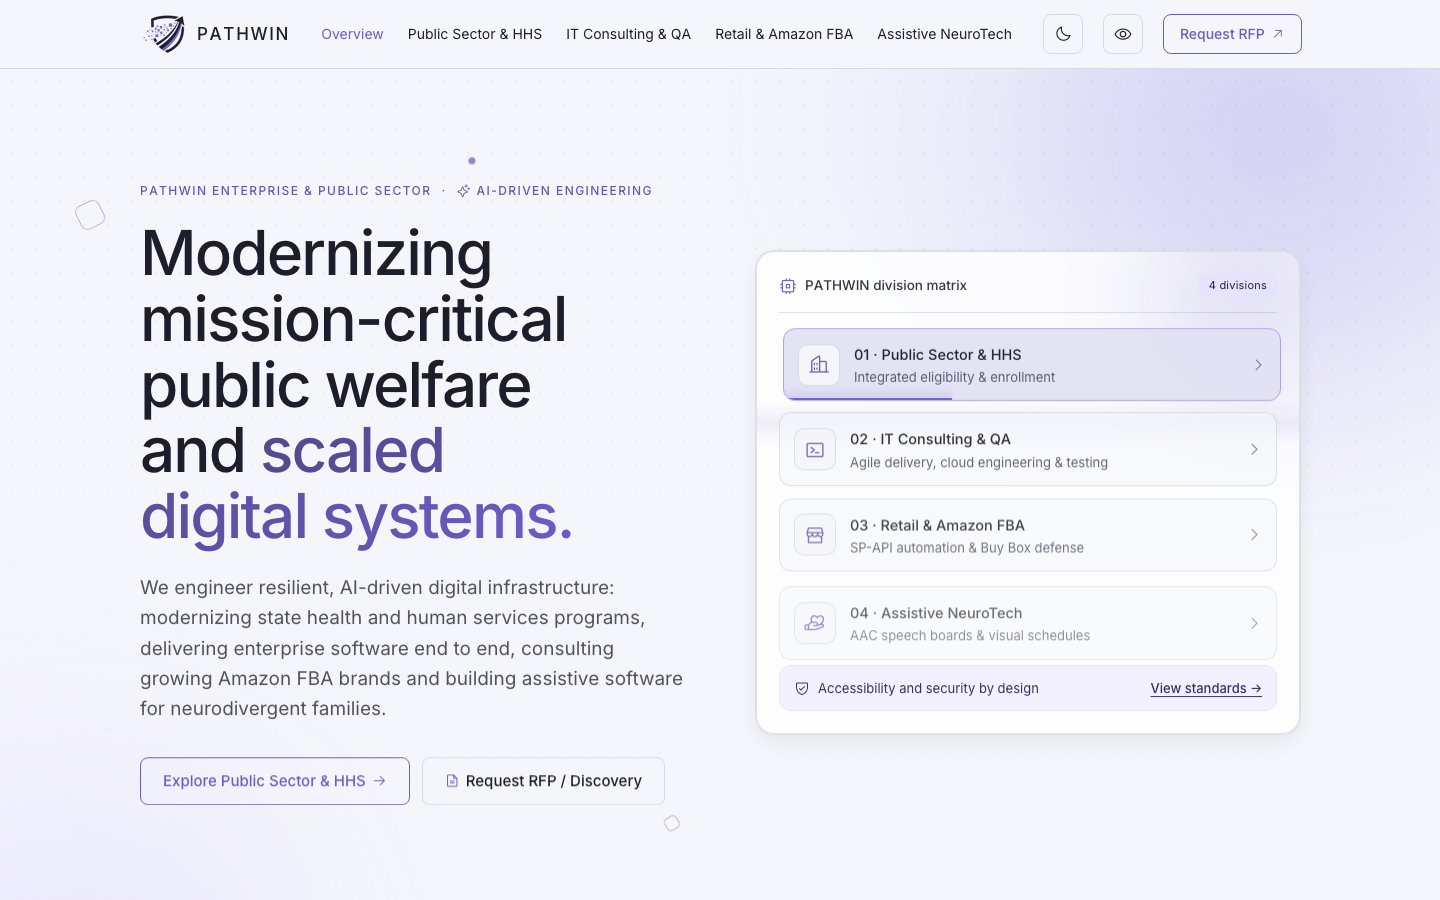Image resolution: width=1440 pixels, height=900 pixels.
Task: Click the chip icon beside division matrix title
Action: pos(788,286)
